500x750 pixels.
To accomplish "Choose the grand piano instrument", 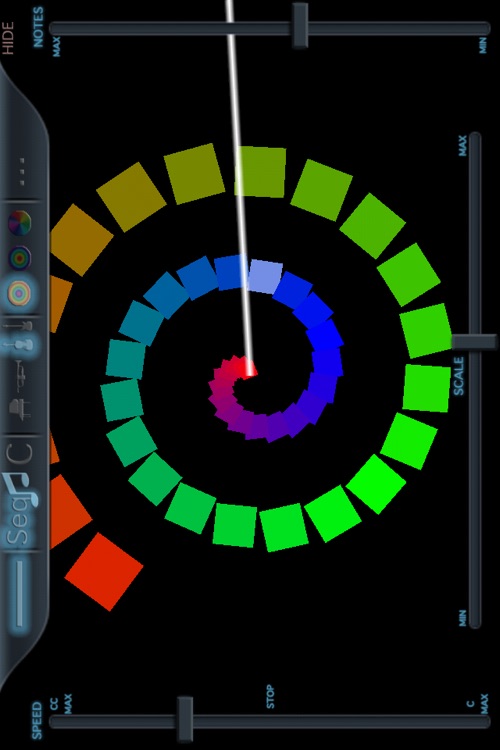I will point(20,409).
